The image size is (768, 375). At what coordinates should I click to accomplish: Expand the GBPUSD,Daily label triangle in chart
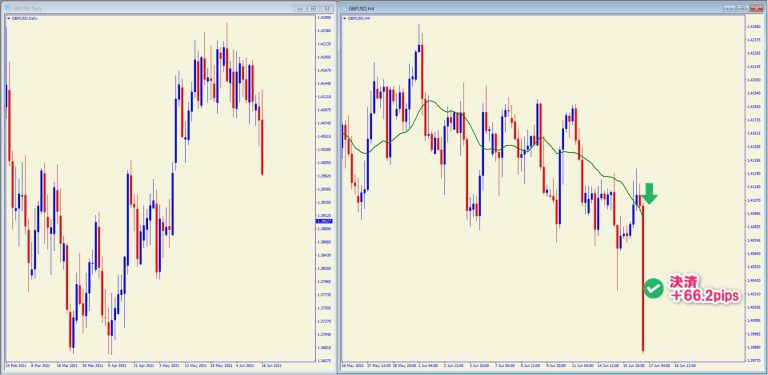[x=8, y=18]
